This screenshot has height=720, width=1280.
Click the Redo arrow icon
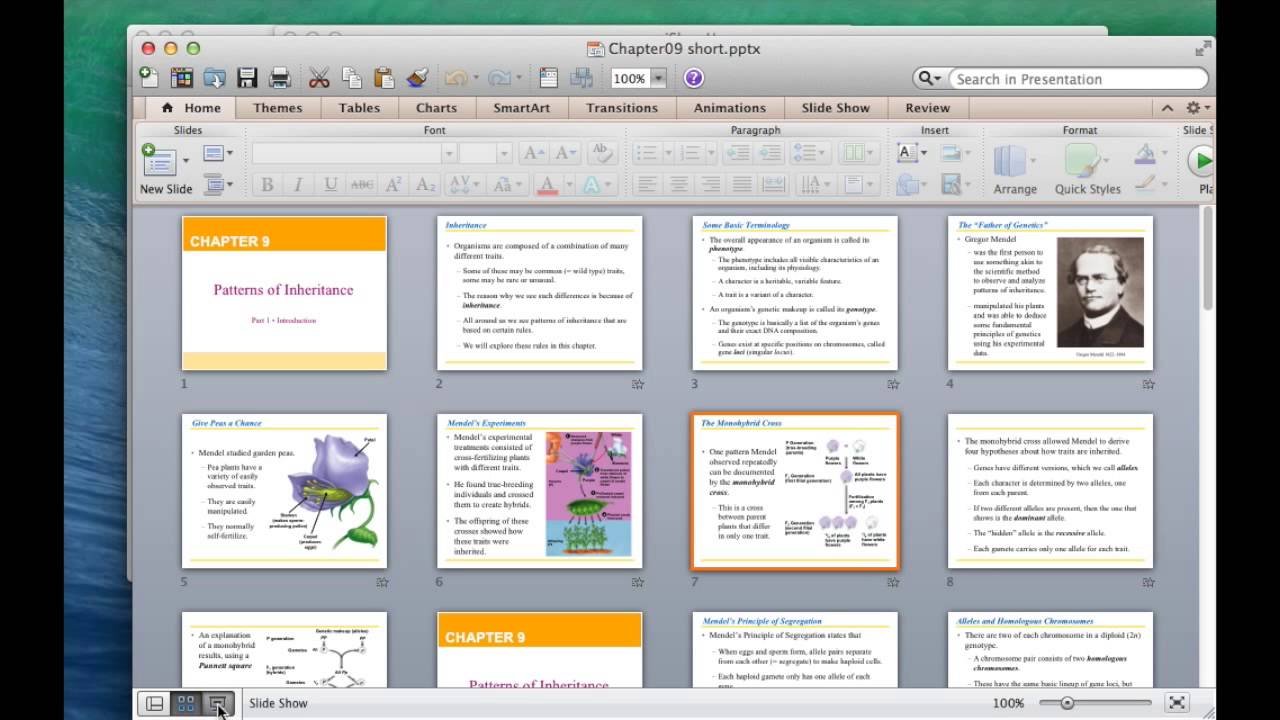499,78
